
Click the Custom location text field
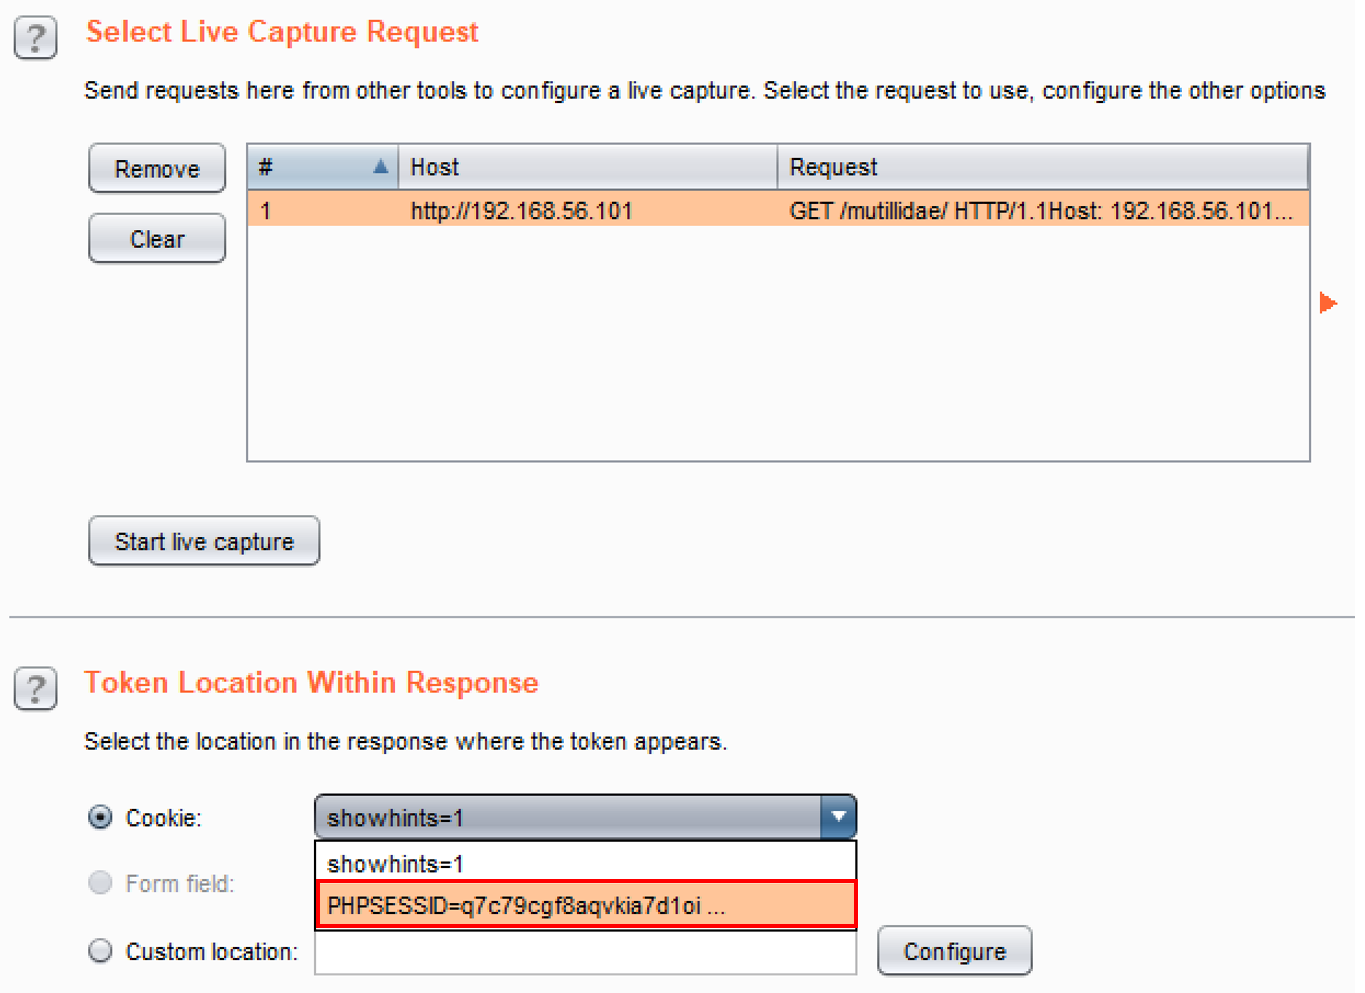coord(585,954)
